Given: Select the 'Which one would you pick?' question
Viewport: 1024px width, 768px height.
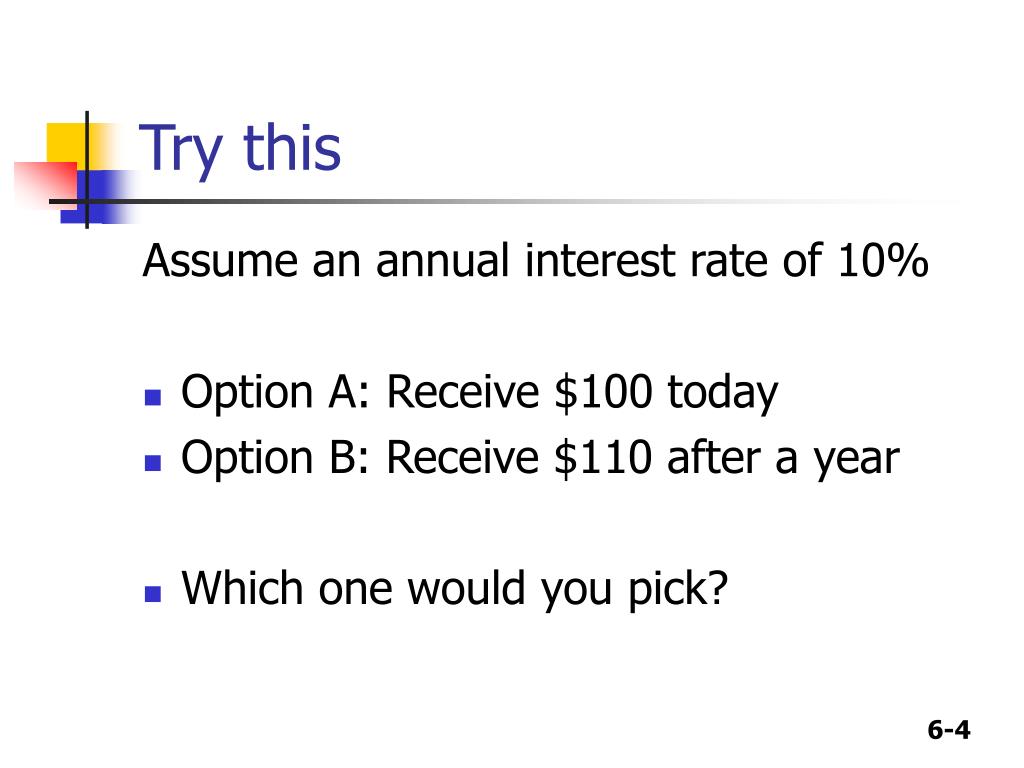Looking at the screenshot, I should tap(455, 590).
